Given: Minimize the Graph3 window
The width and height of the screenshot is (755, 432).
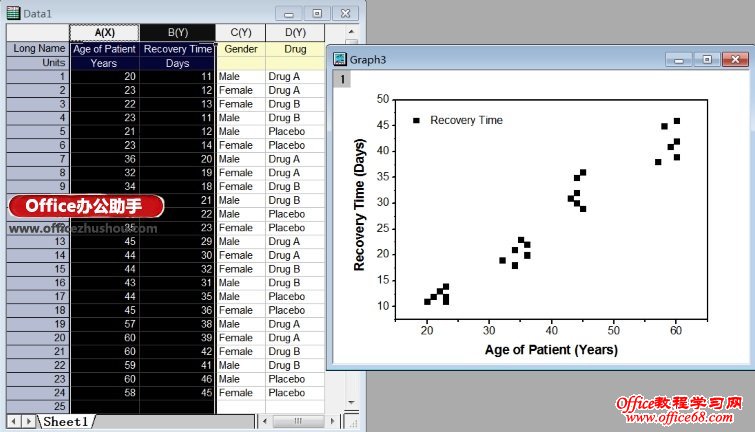Looking at the screenshot, I should click(679, 60).
